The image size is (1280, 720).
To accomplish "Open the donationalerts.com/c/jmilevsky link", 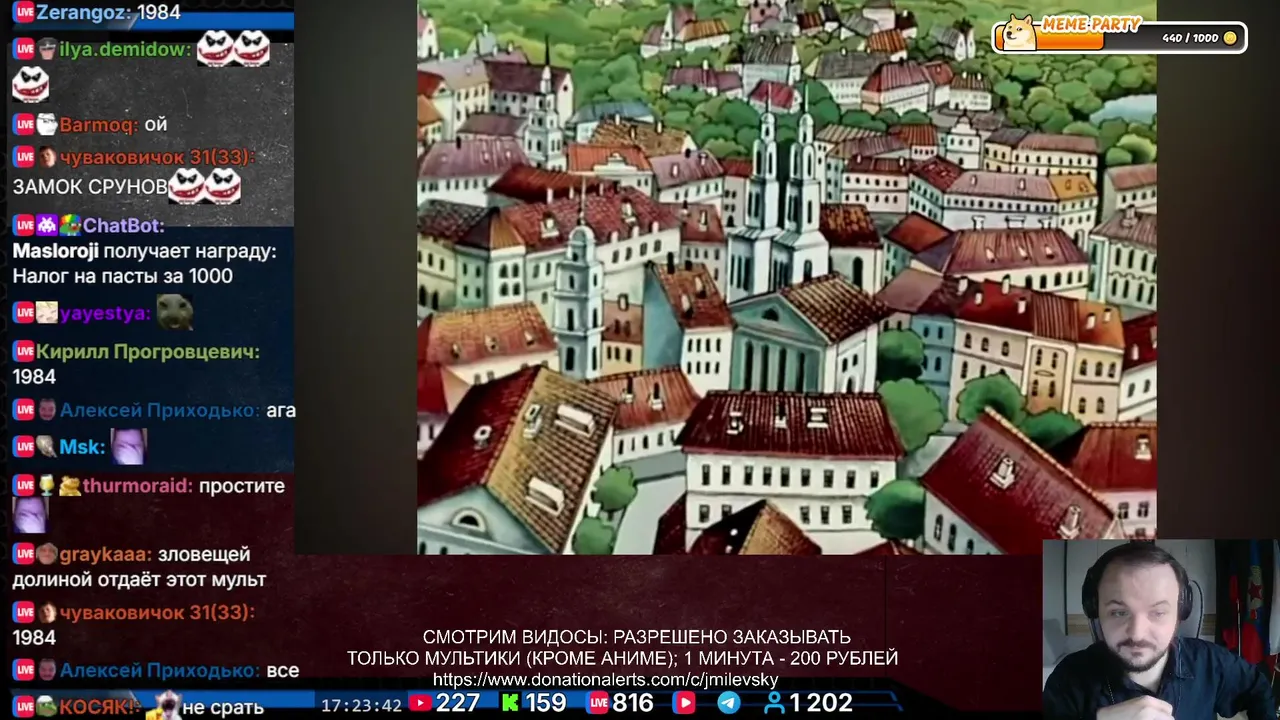I will click(x=606, y=680).
